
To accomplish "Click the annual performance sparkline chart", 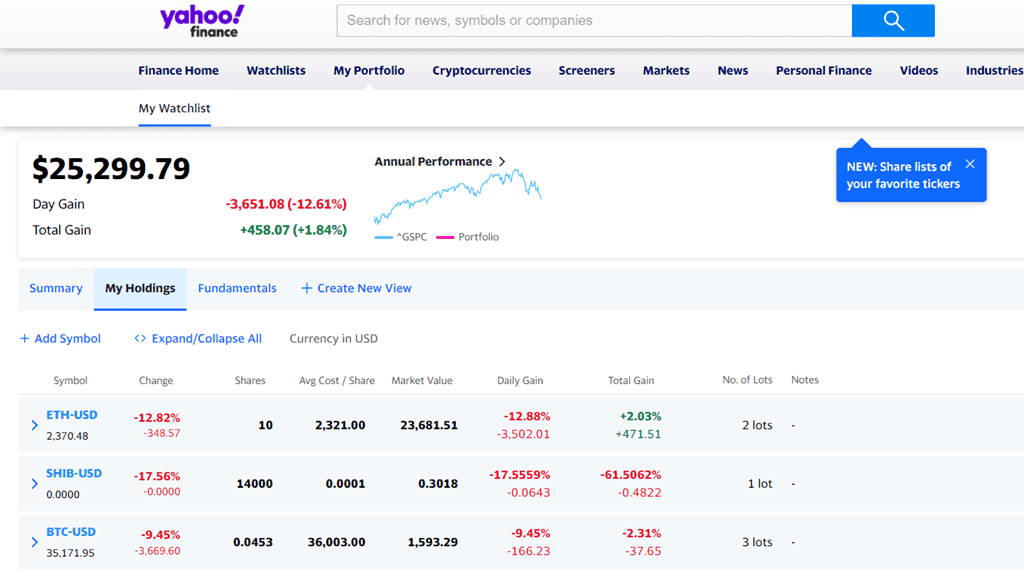I will (458, 196).
